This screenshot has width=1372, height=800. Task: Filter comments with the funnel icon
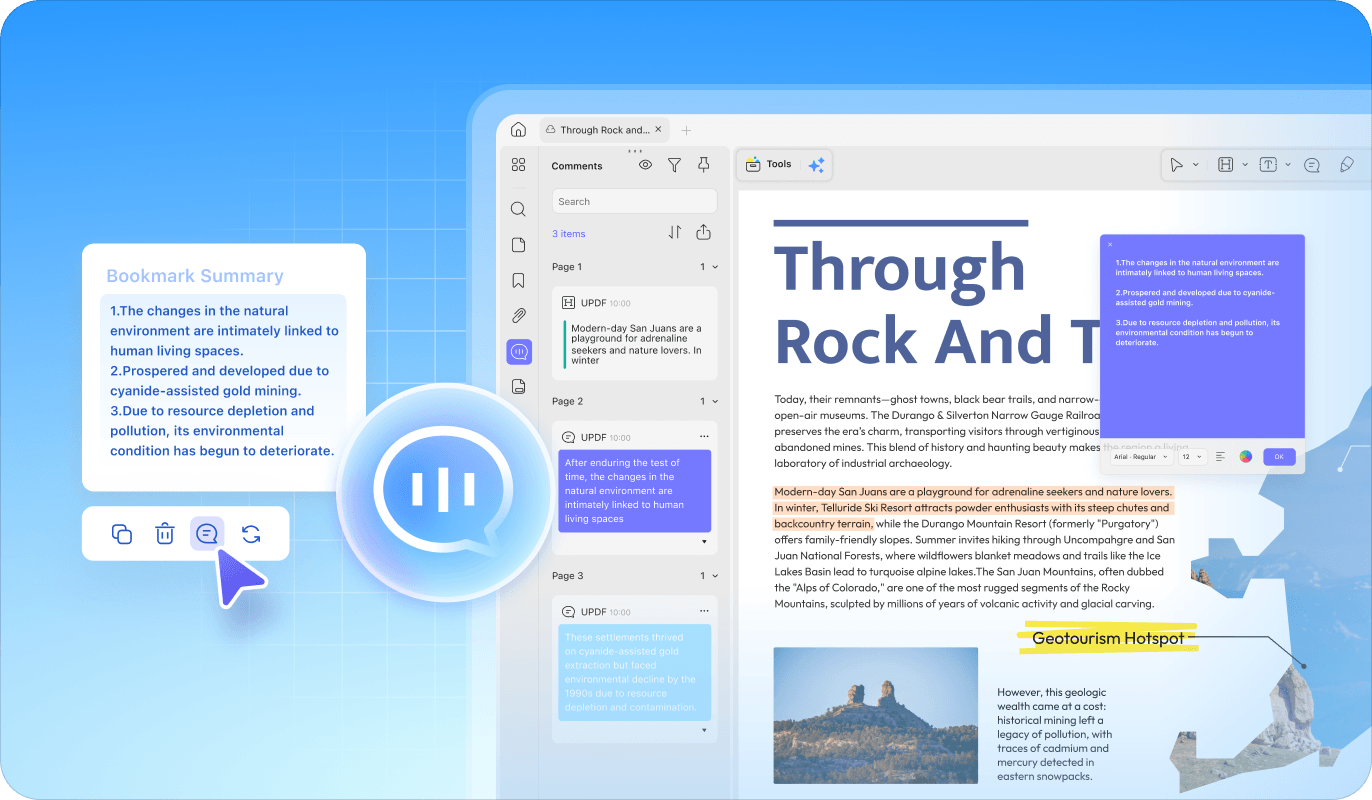coord(674,165)
